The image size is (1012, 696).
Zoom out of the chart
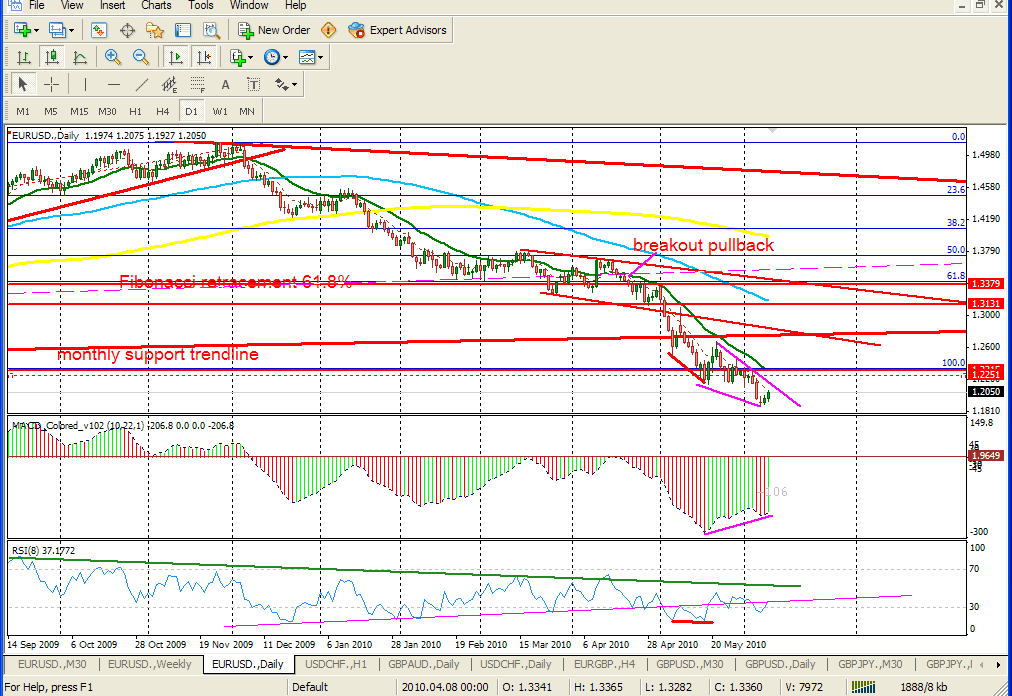pyautogui.click(x=141, y=57)
